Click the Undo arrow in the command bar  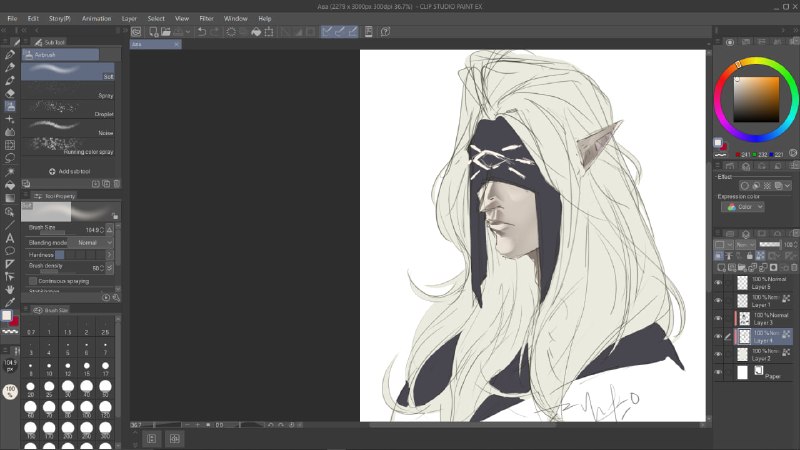(x=202, y=32)
